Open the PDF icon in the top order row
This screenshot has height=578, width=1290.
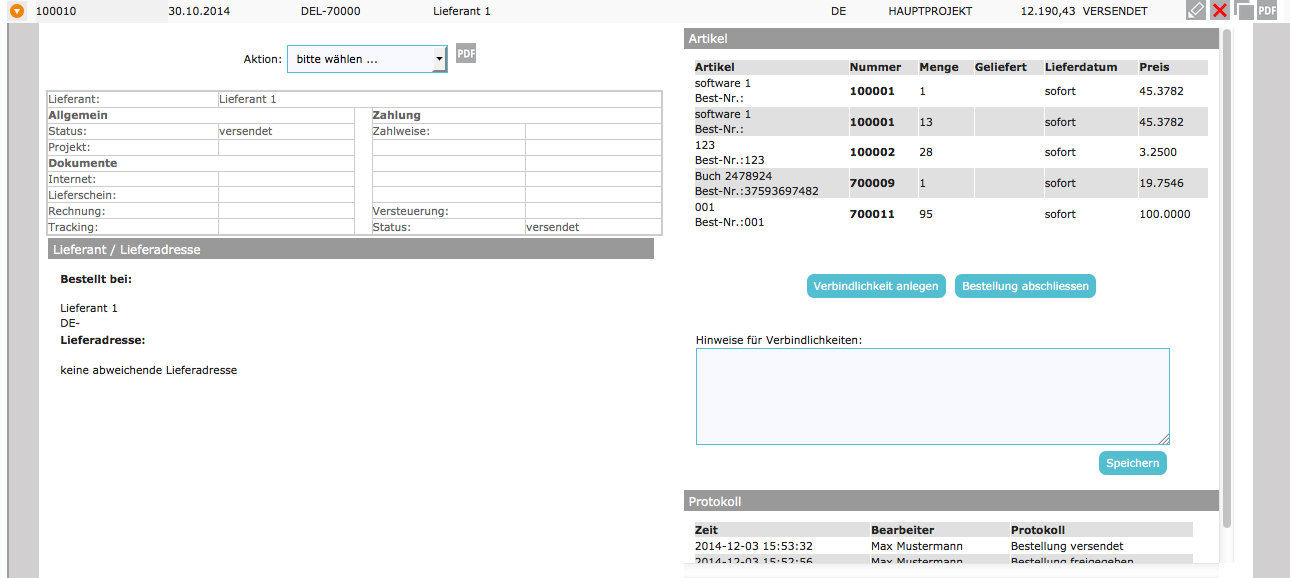[x=1267, y=11]
